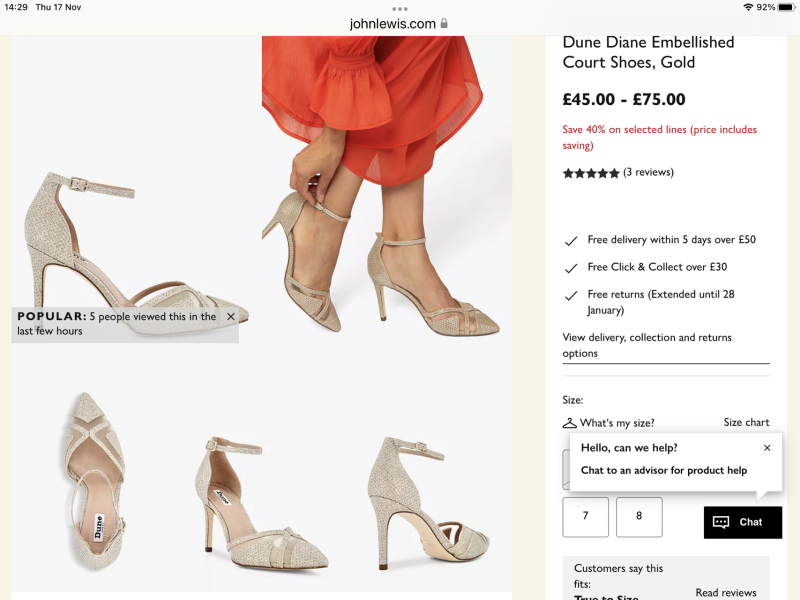The image size is (800, 600).
Task: Click the padlock icon next to johnlewis.com
Action: coord(445,23)
